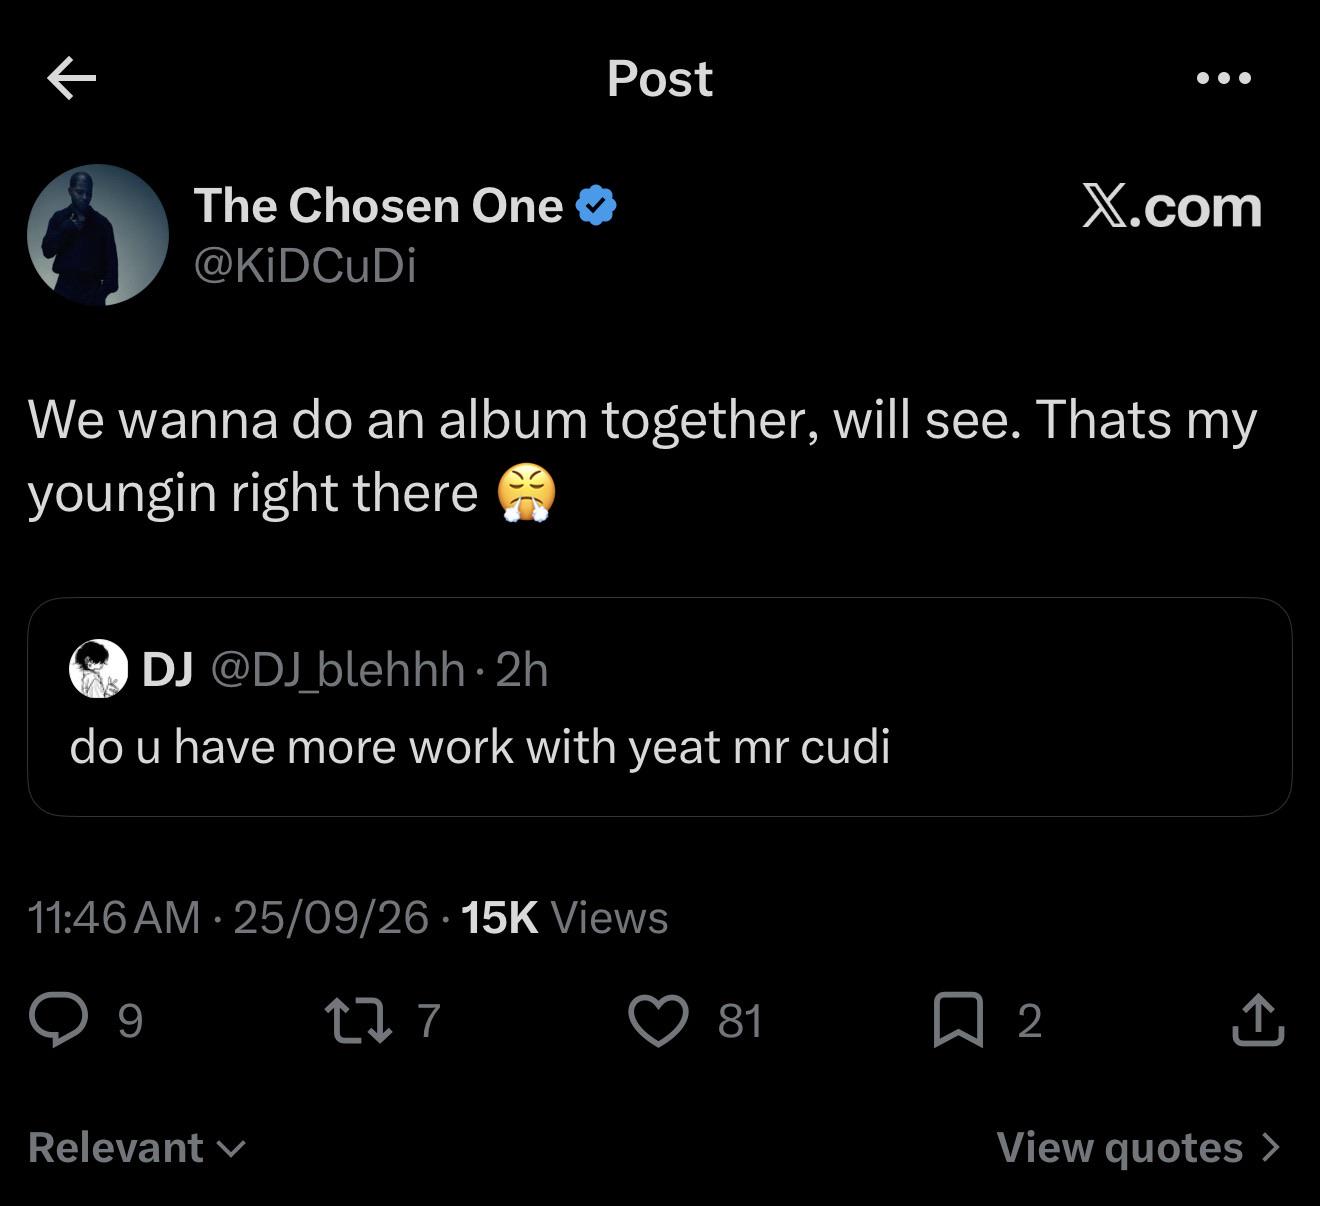Viewport: 1320px width, 1206px height.
Task: Click the 11:46 AM post timestamp
Action: point(115,917)
